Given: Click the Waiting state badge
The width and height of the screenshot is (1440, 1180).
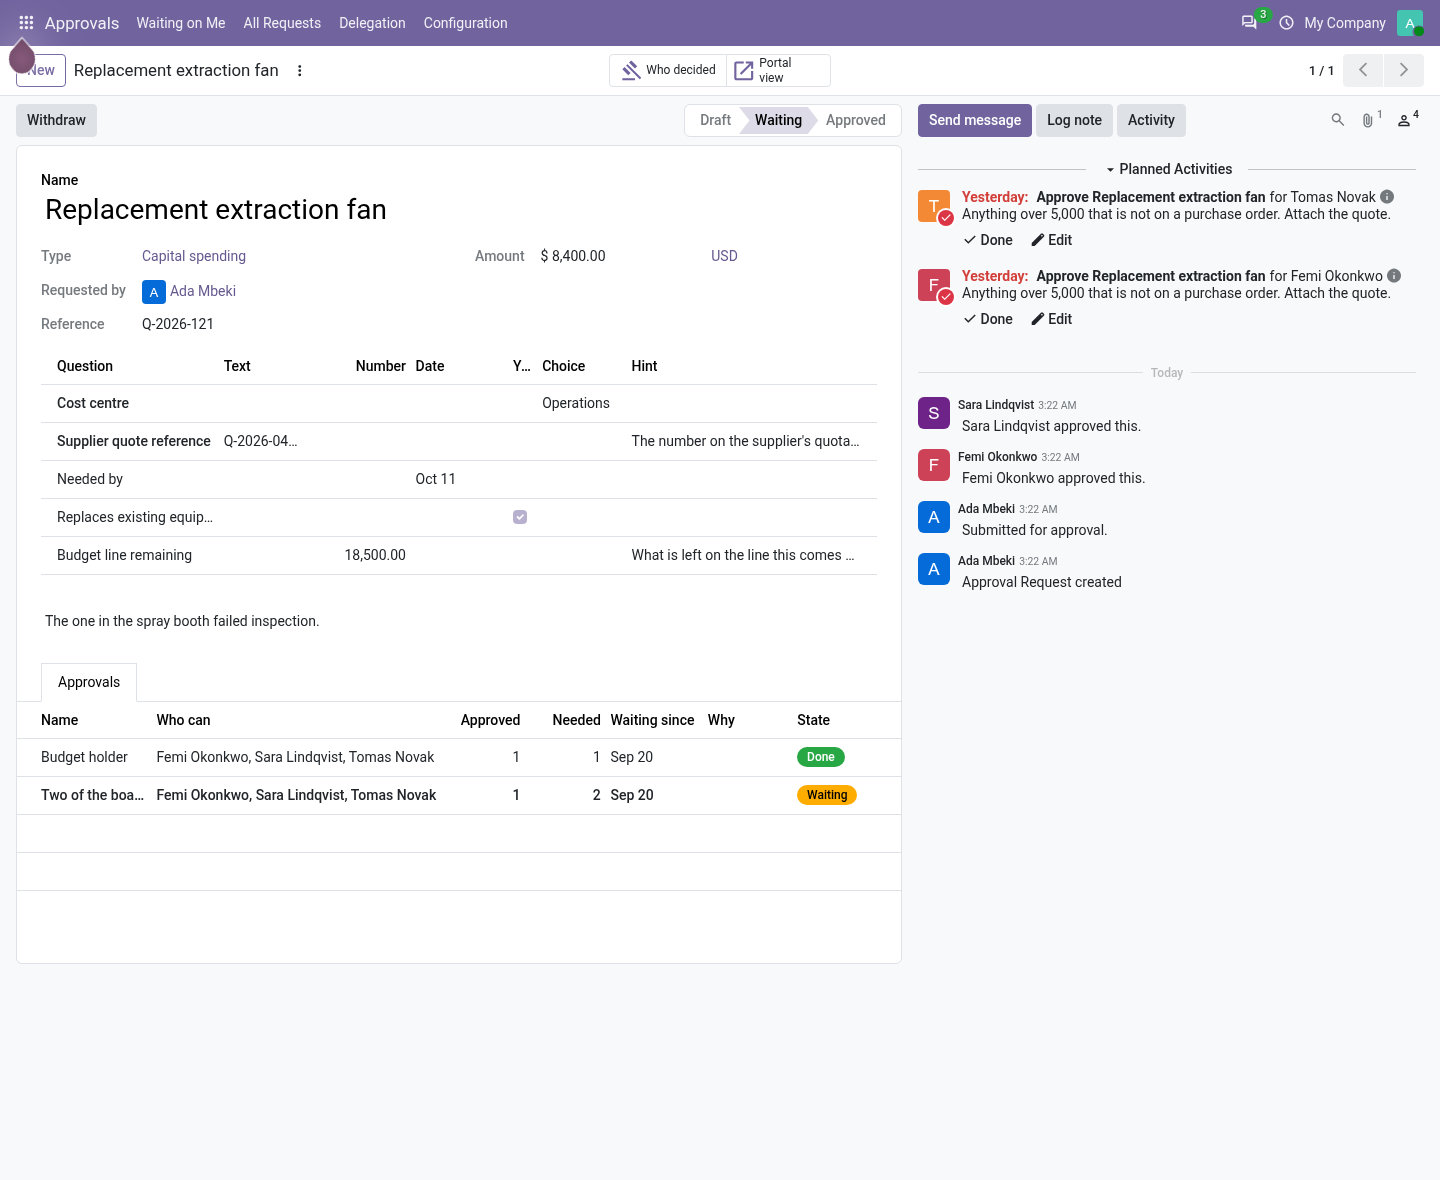Looking at the screenshot, I should [827, 795].
